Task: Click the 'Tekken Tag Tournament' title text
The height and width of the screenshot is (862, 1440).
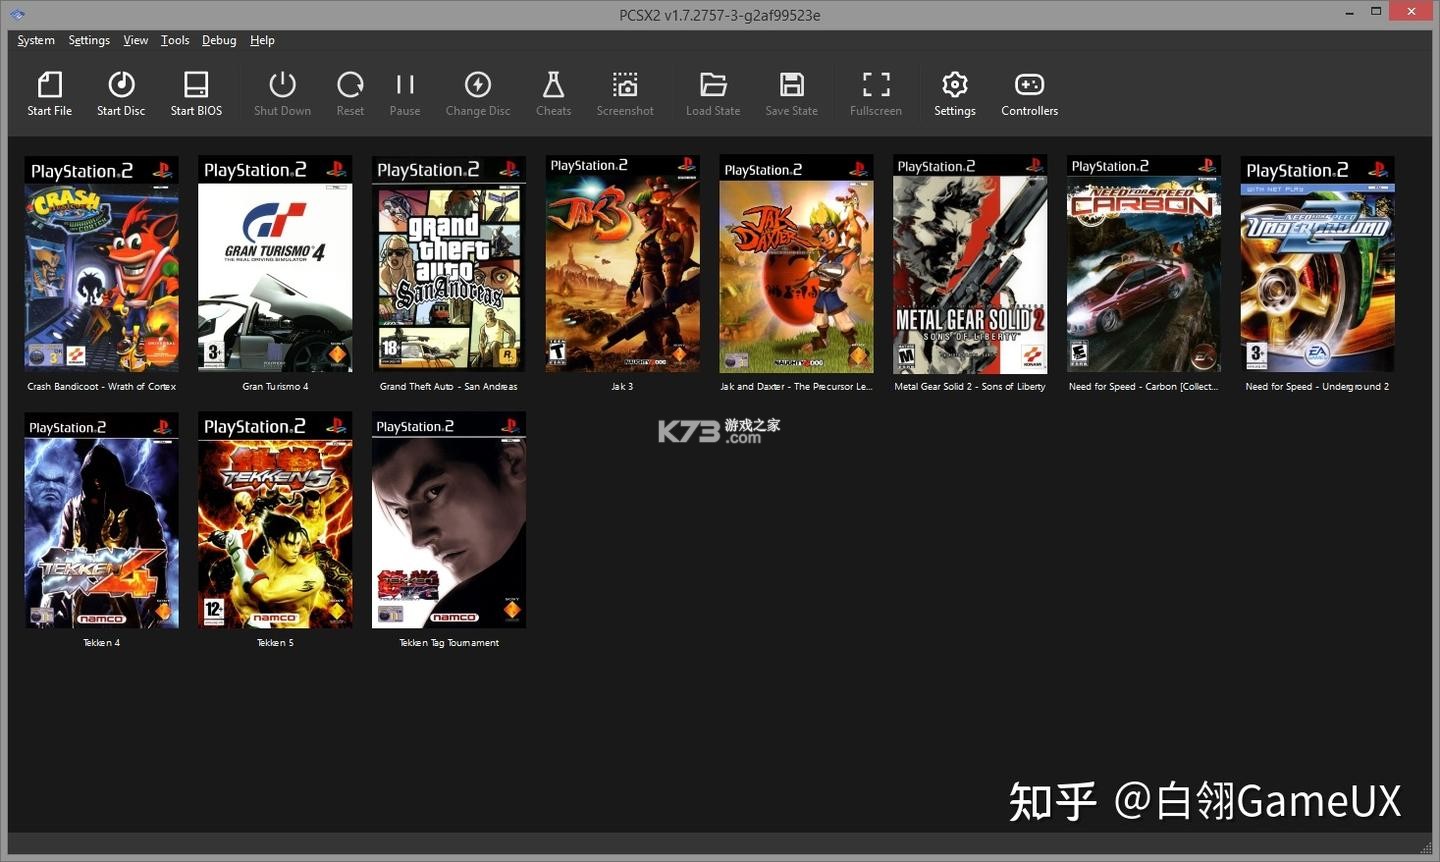Action: [x=449, y=643]
